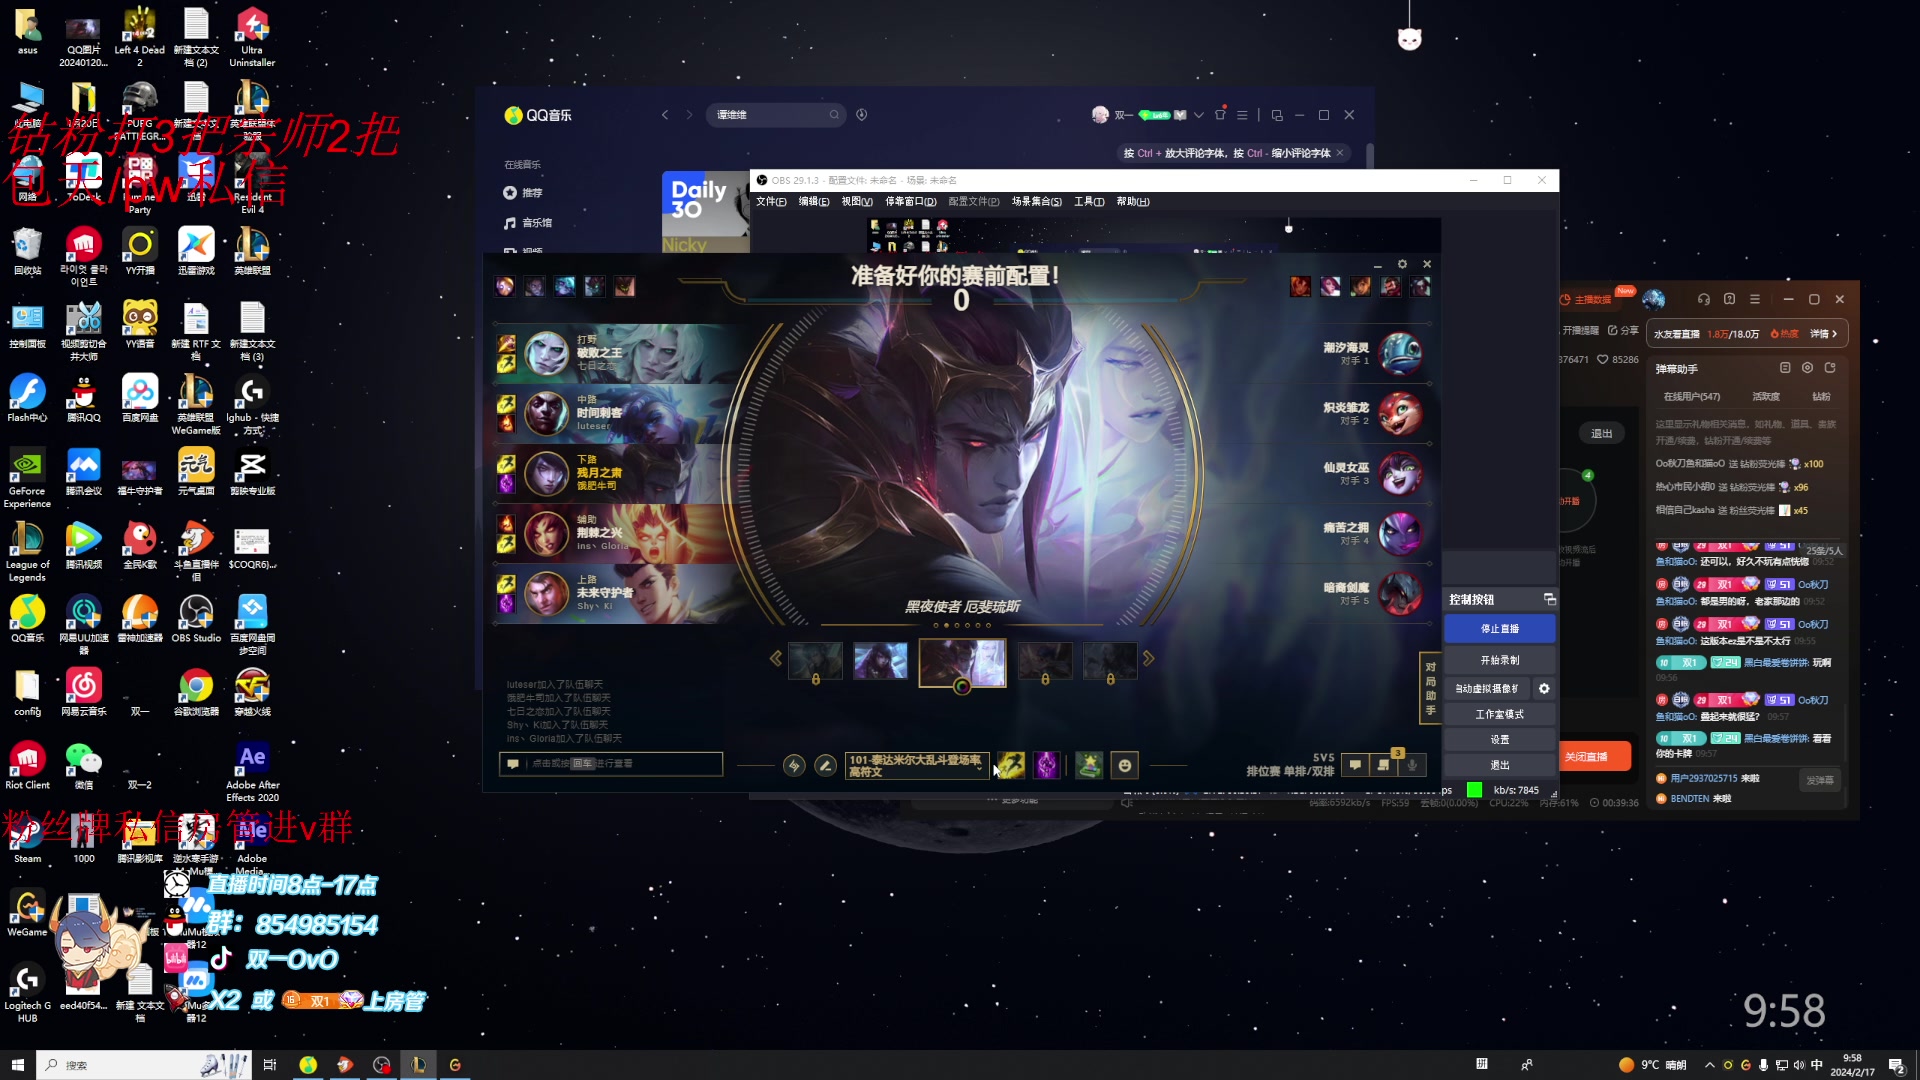Switch to 钻粉 tab

pyautogui.click(x=1822, y=397)
